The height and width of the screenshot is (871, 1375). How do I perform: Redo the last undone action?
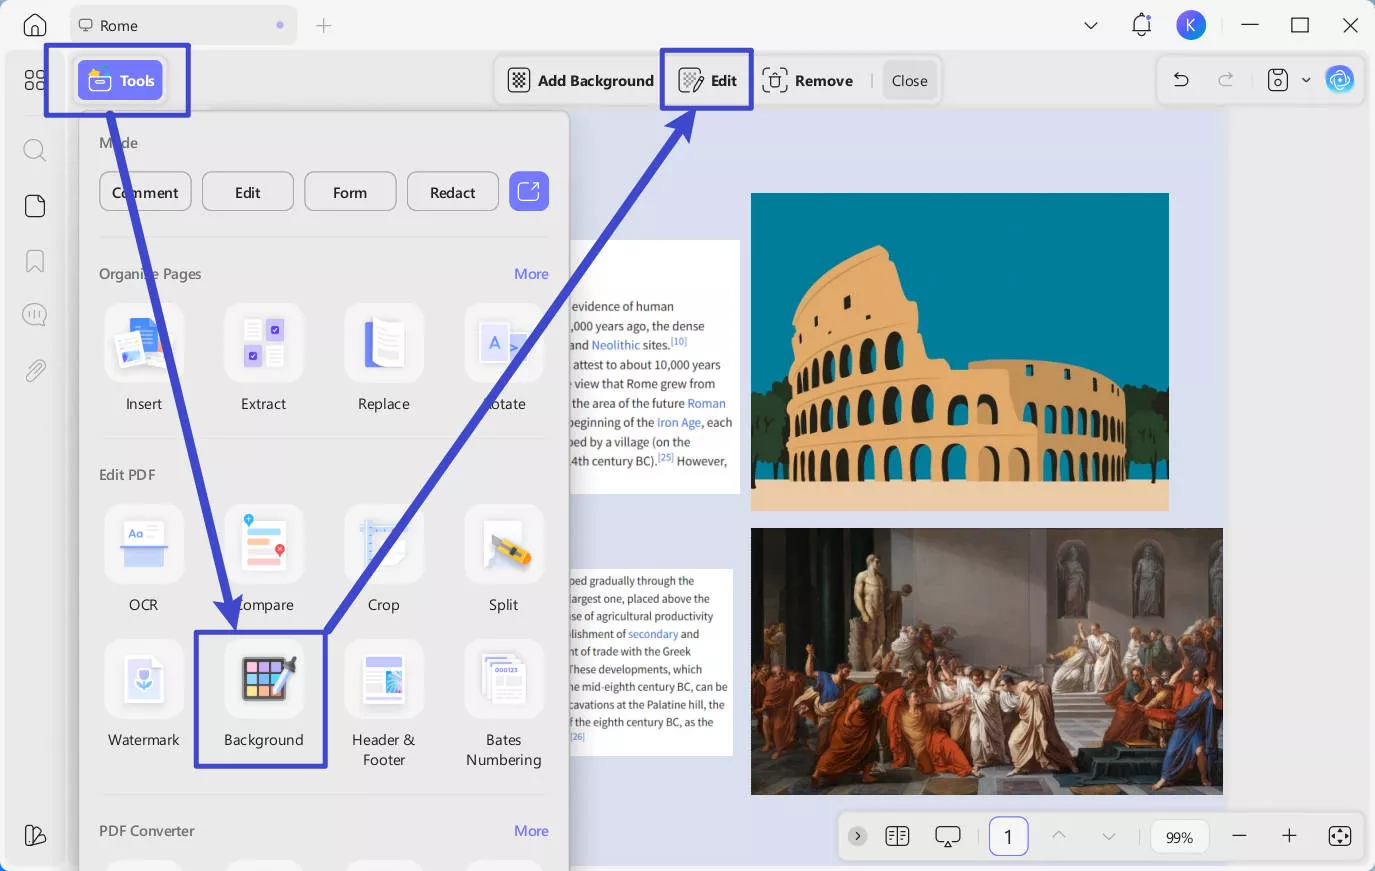pyautogui.click(x=1225, y=80)
